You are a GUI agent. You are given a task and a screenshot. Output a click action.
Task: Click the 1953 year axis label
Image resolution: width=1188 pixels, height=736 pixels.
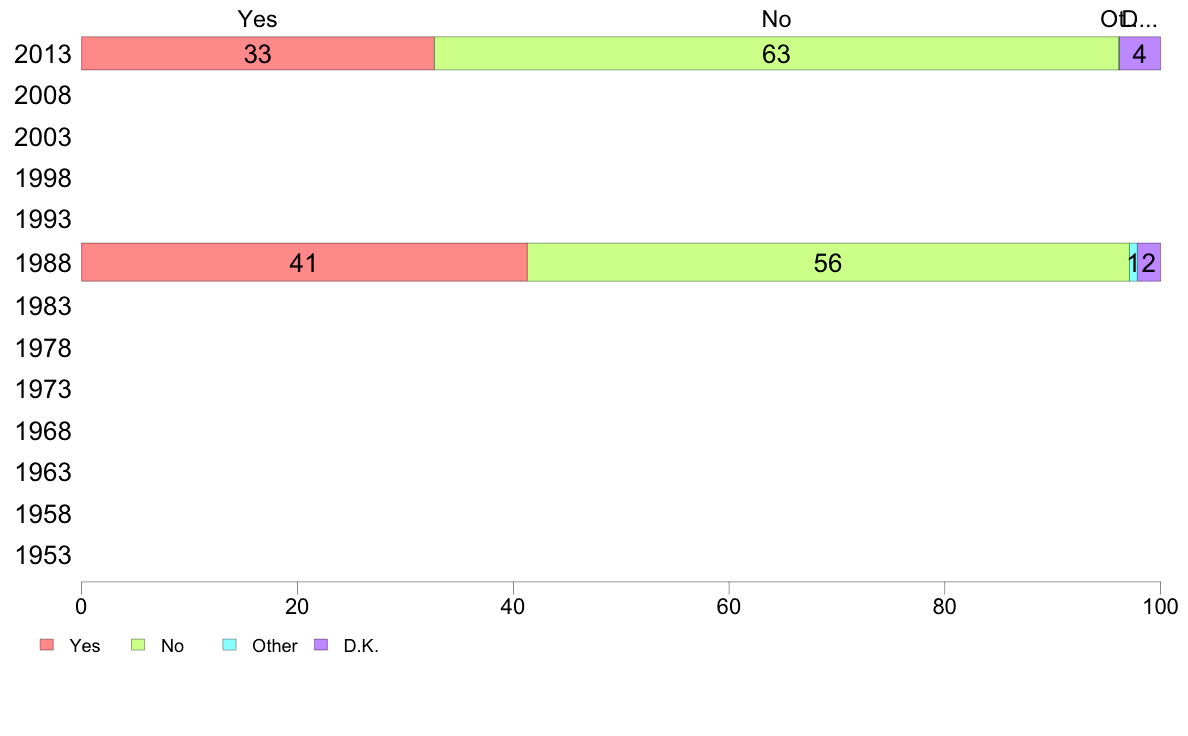coord(42,556)
